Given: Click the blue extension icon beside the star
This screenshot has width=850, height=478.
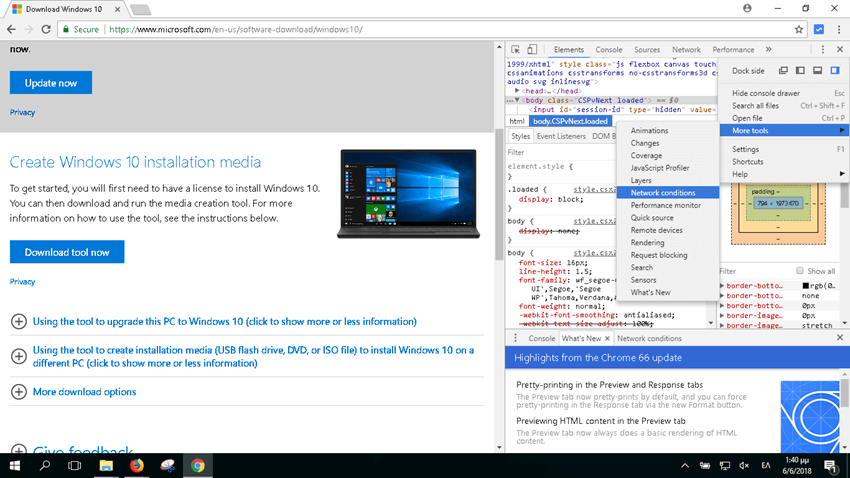Looking at the screenshot, I should click(x=819, y=29).
